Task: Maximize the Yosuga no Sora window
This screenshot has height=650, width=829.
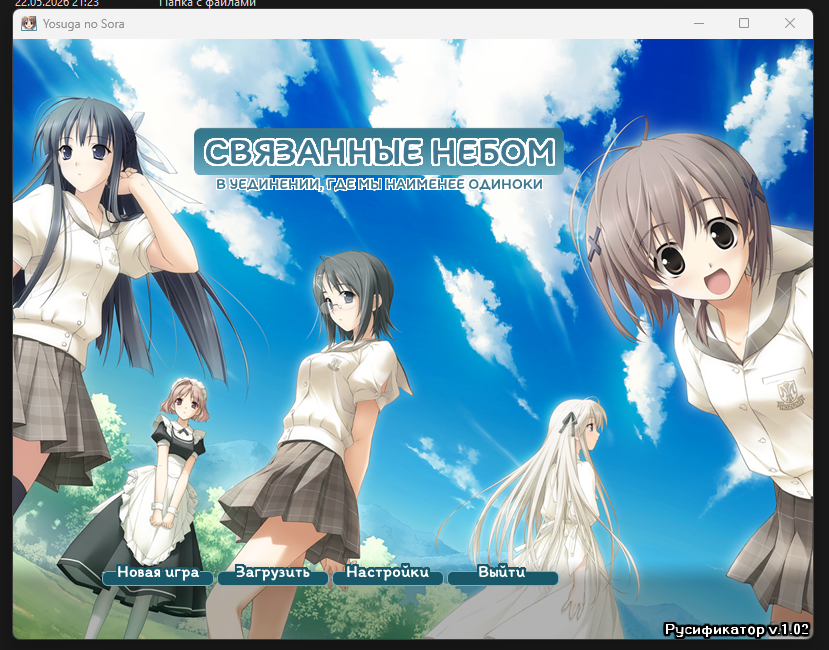Action: pos(744,23)
